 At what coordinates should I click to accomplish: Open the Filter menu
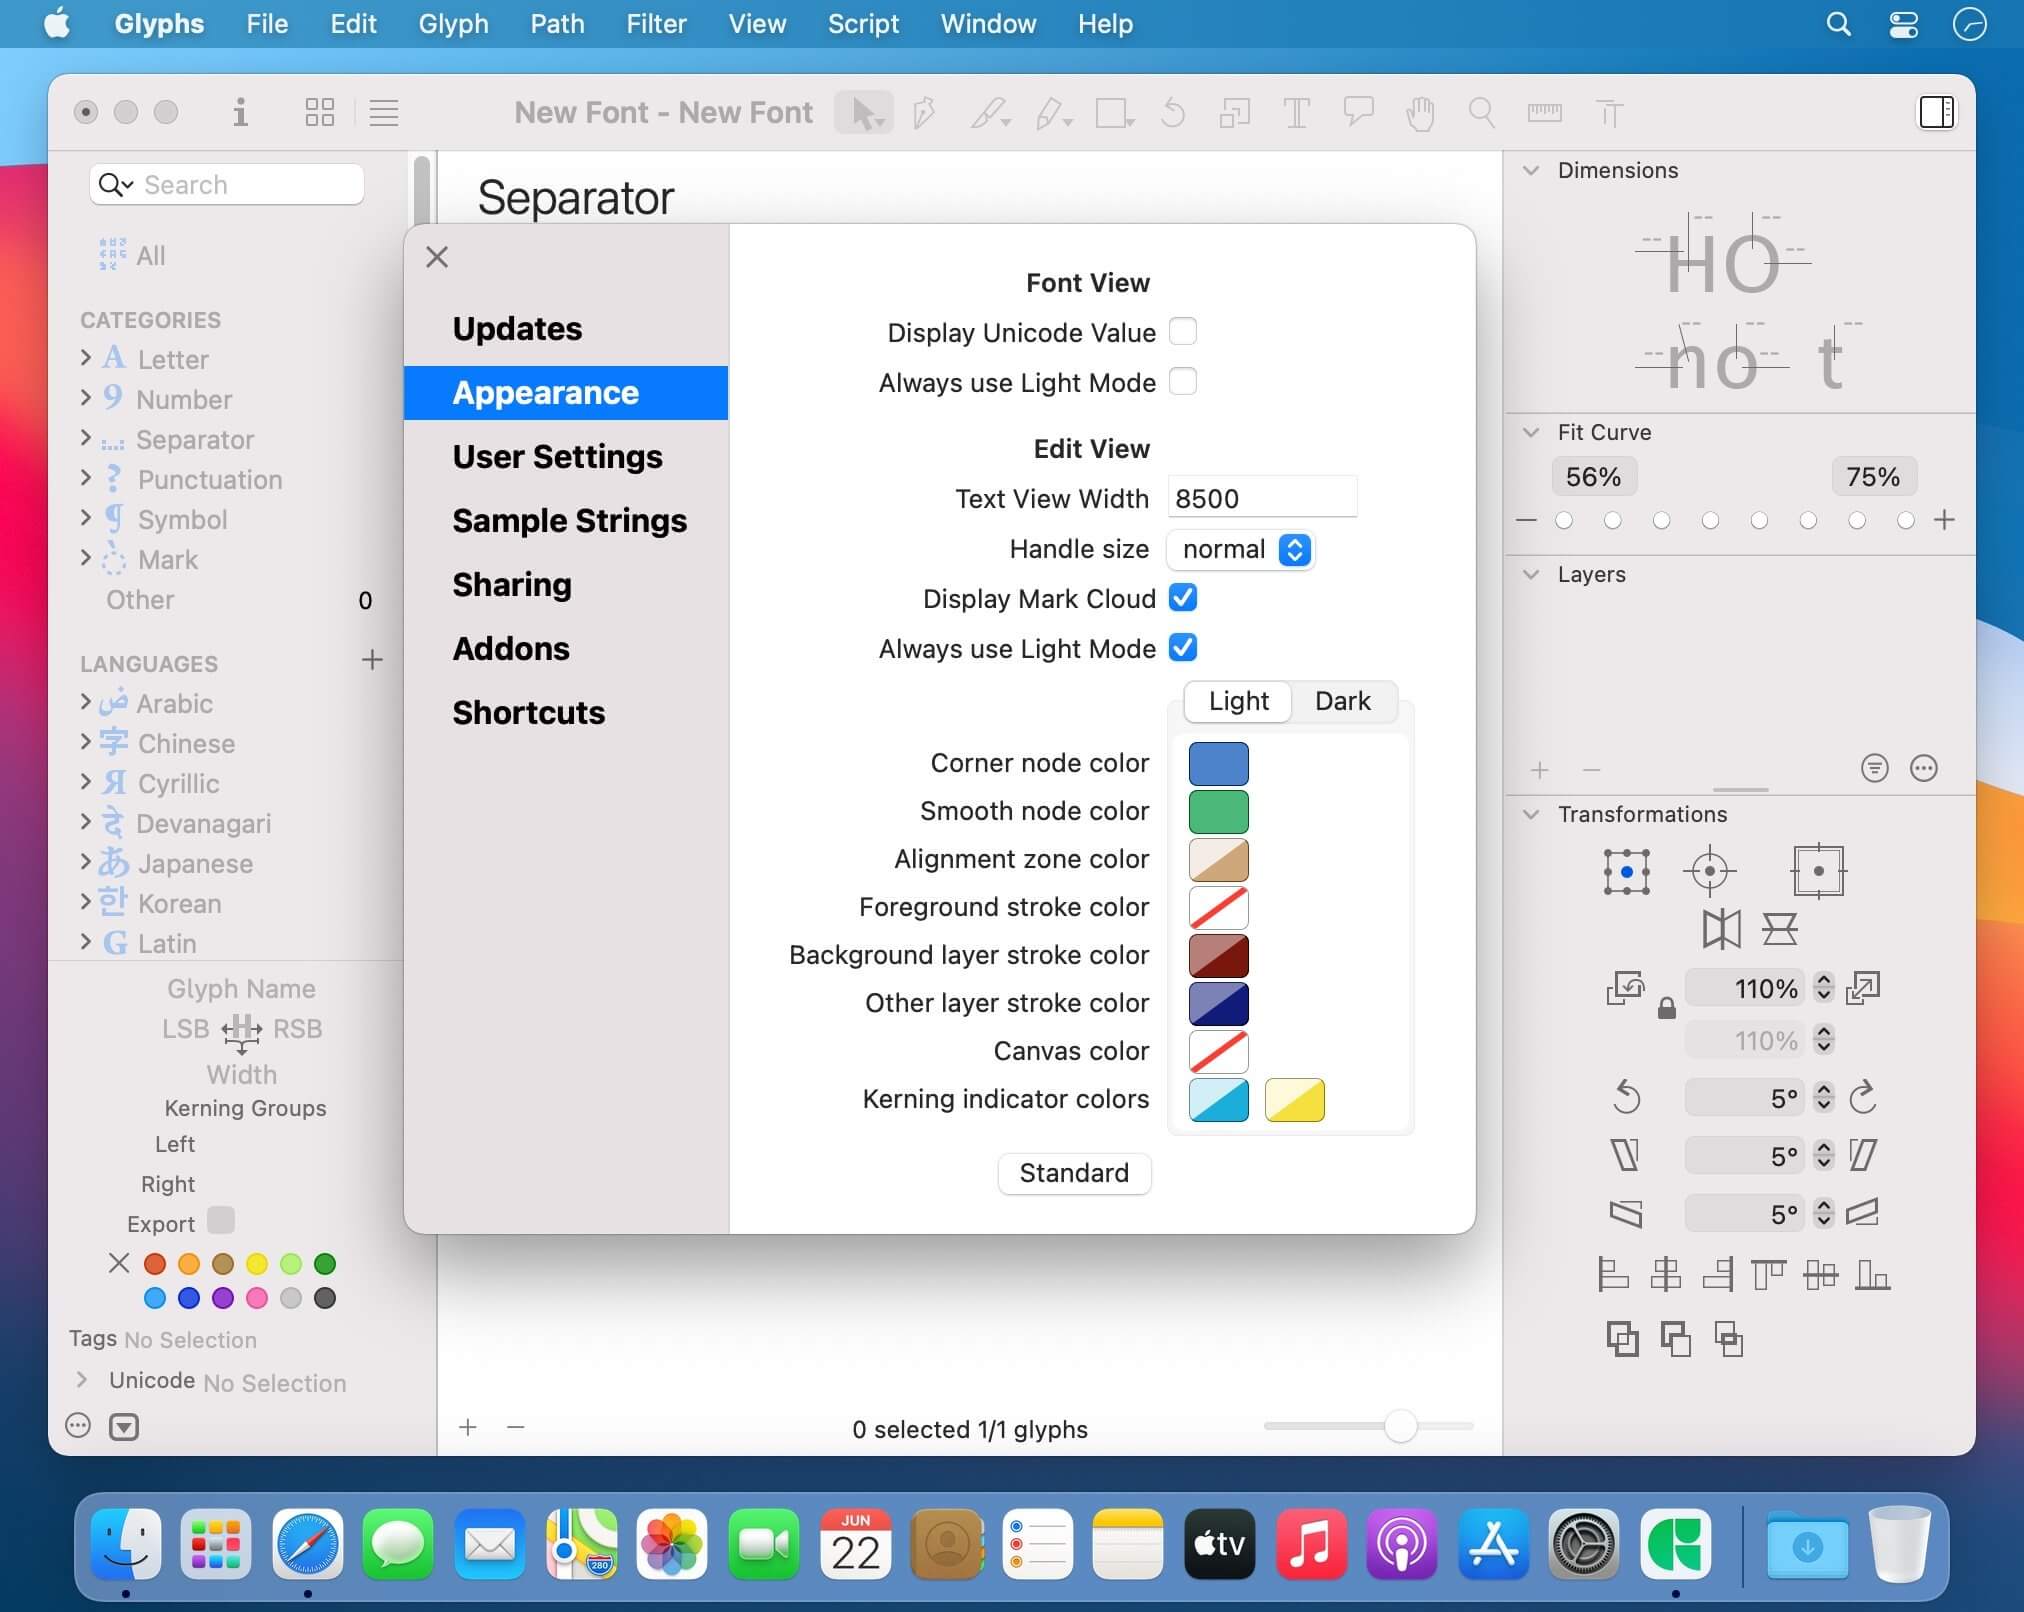tap(656, 24)
